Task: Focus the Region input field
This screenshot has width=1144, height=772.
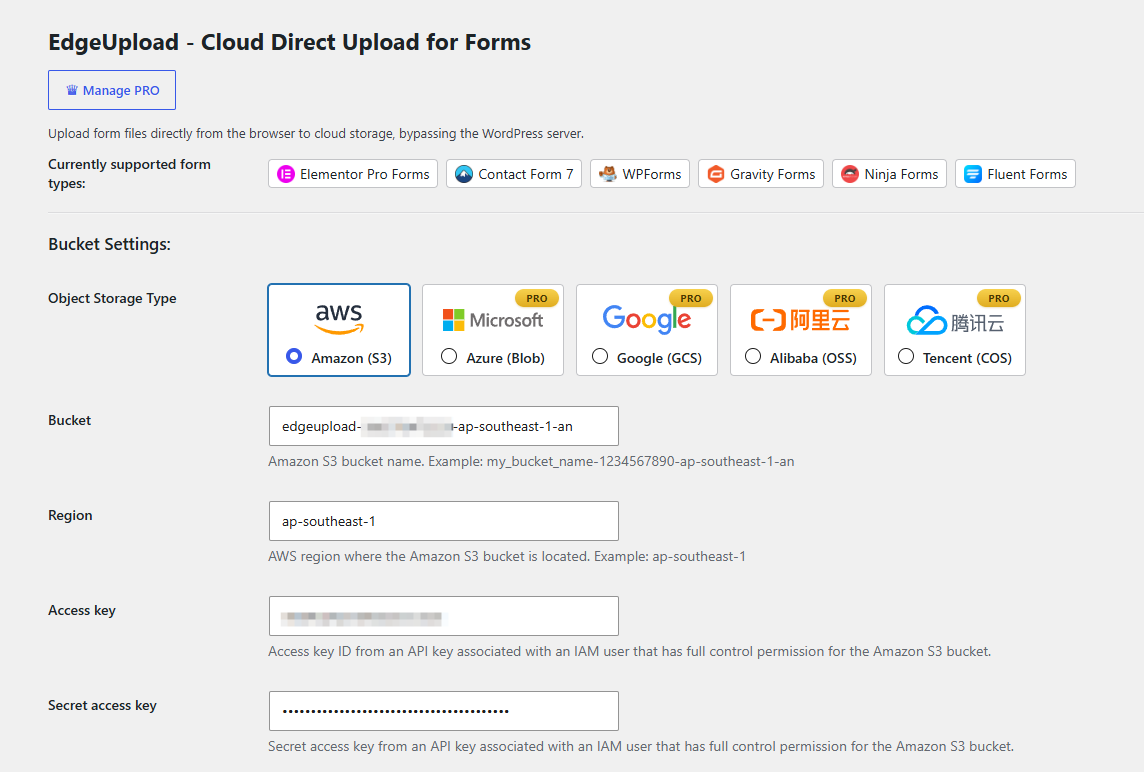Action: point(444,521)
